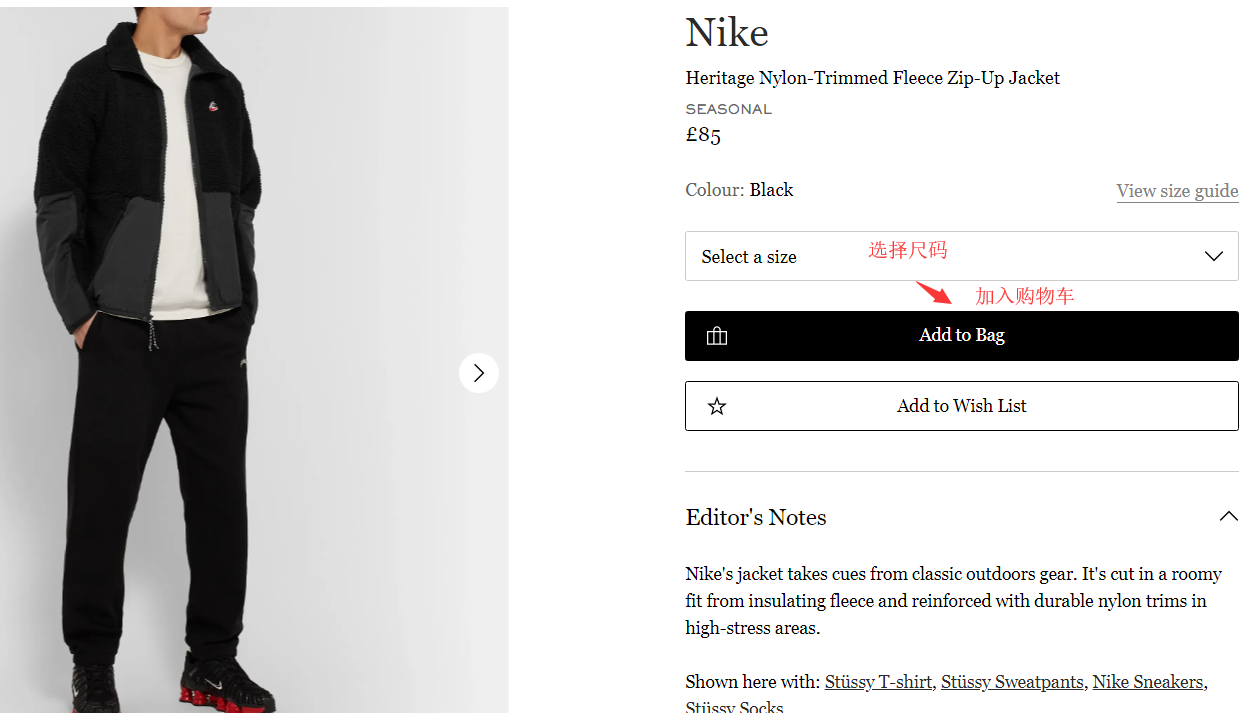Click the star icon for wish list

point(717,406)
